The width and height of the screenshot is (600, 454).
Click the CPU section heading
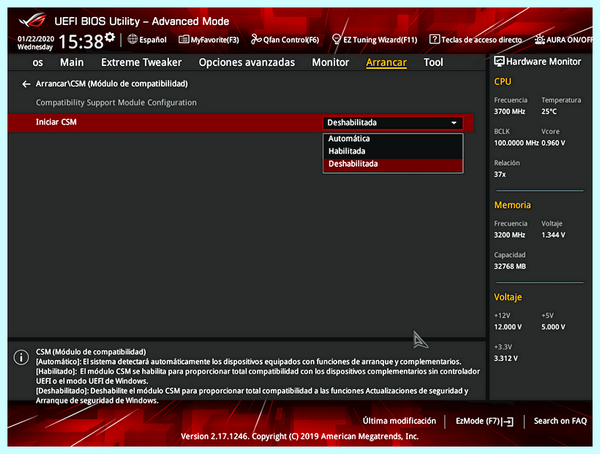502,82
